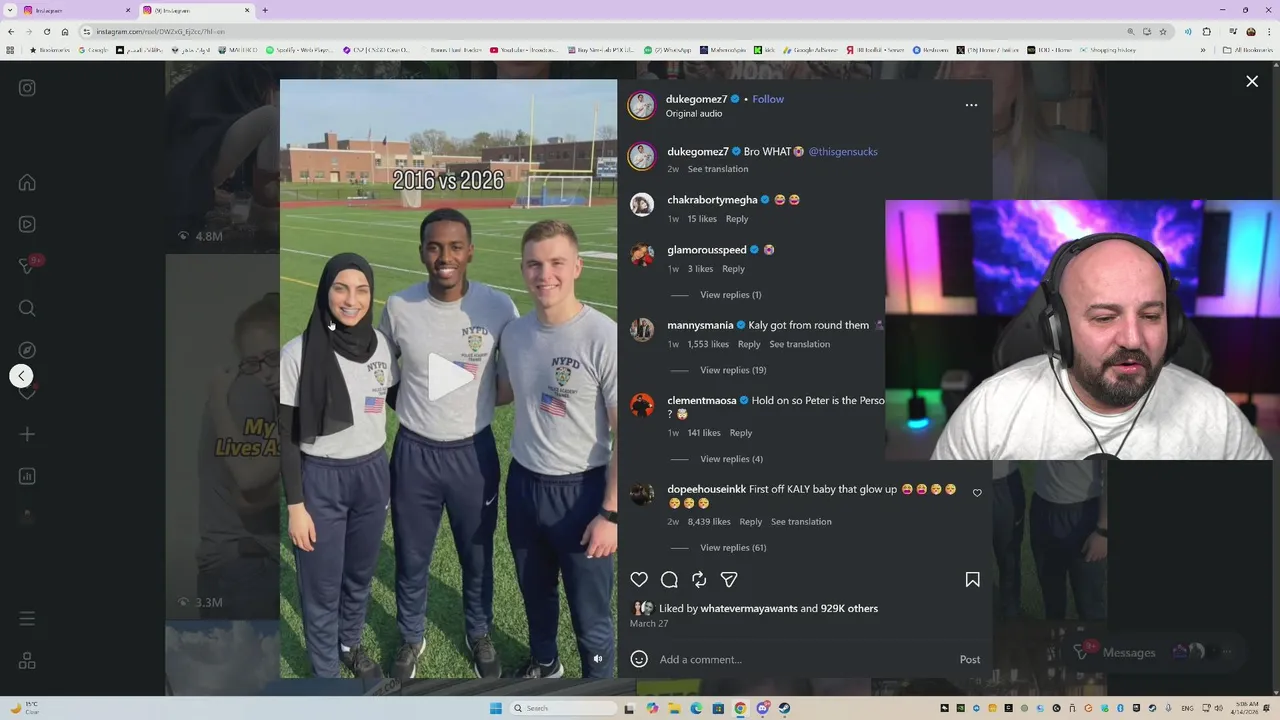The width and height of the screenshot is (1280, 720).
Task: Click Create plus icon in sidebar
Action: 27,434
